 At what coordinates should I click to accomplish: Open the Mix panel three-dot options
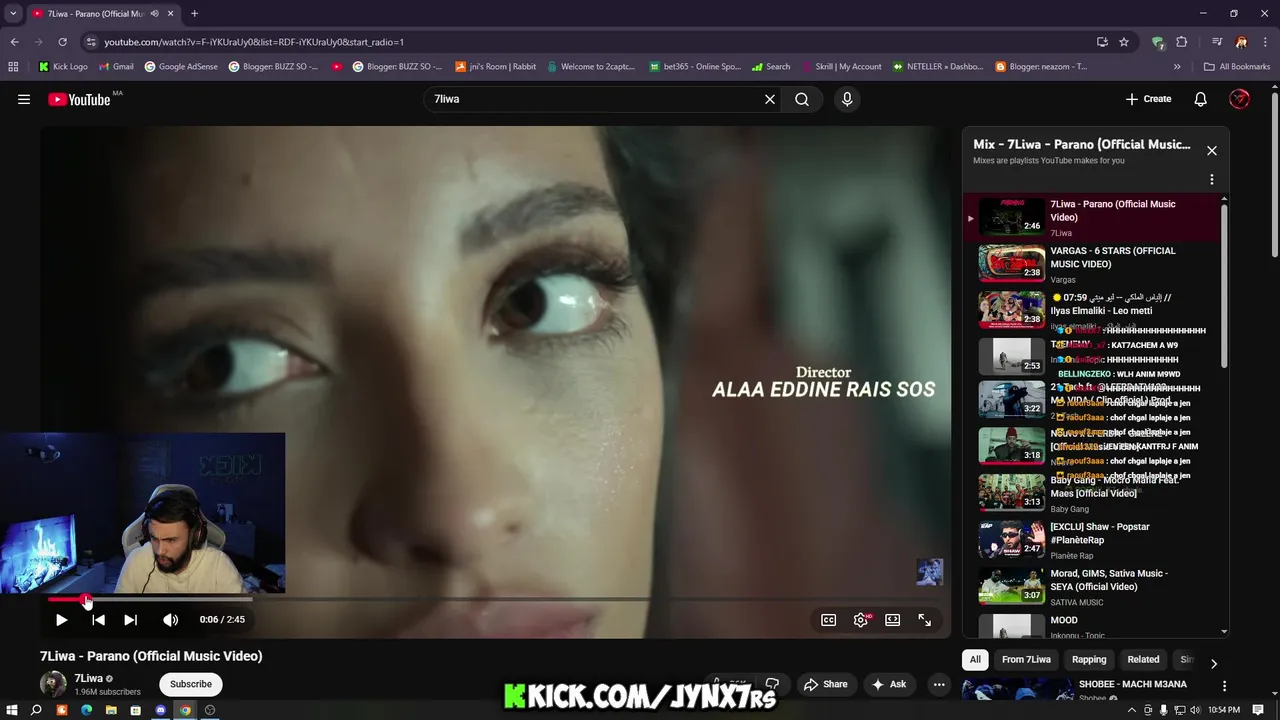[x=1212, y=180]
